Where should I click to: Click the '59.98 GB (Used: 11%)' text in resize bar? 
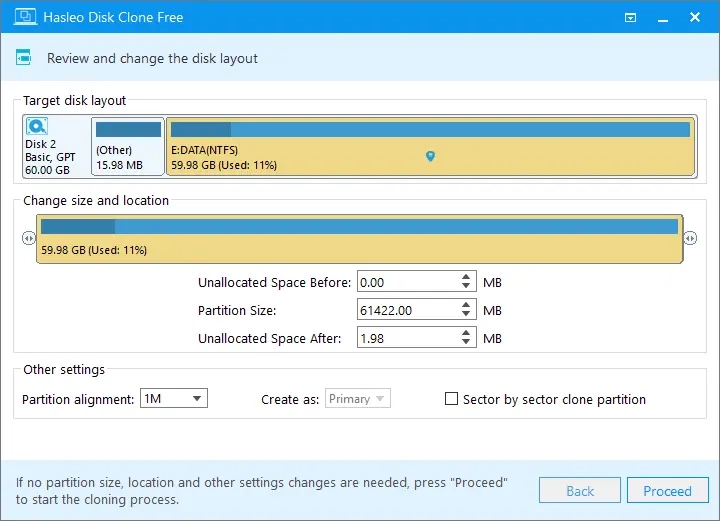tap(94, 250)
